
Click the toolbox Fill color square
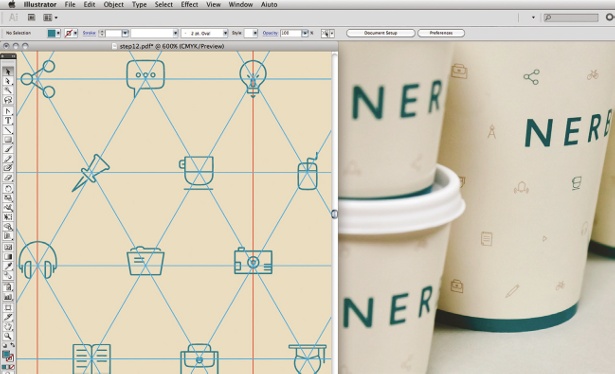(x=5, y=354)
